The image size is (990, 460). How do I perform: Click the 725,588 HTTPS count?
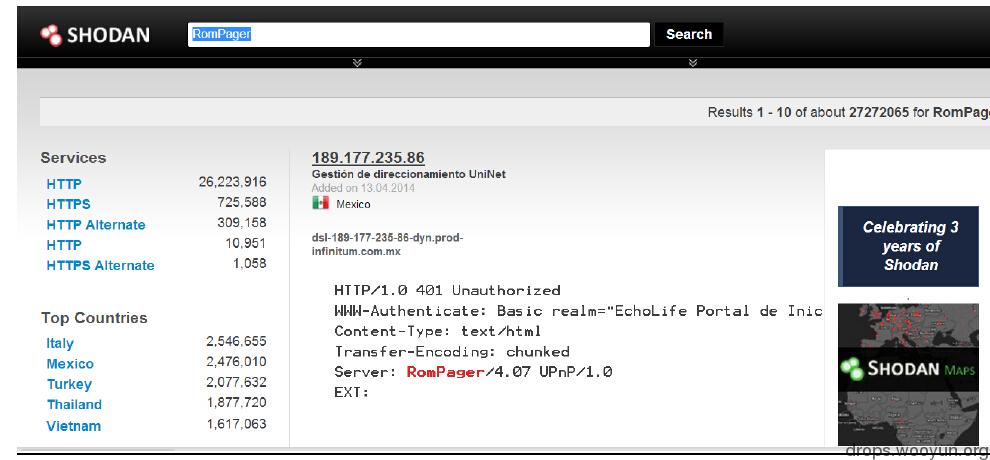[241, 203]
